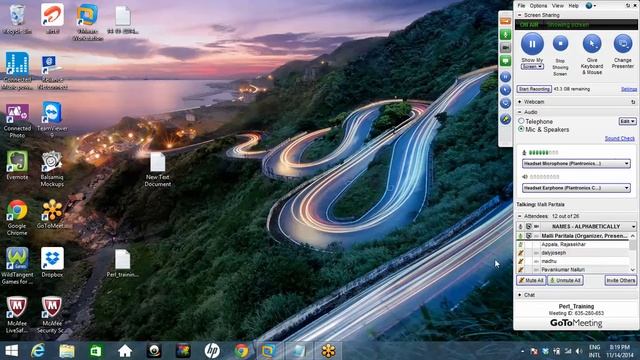Unmute attendee madhu via the mic icon
Screen dimensions: 640x360
[x=520, y=261]
